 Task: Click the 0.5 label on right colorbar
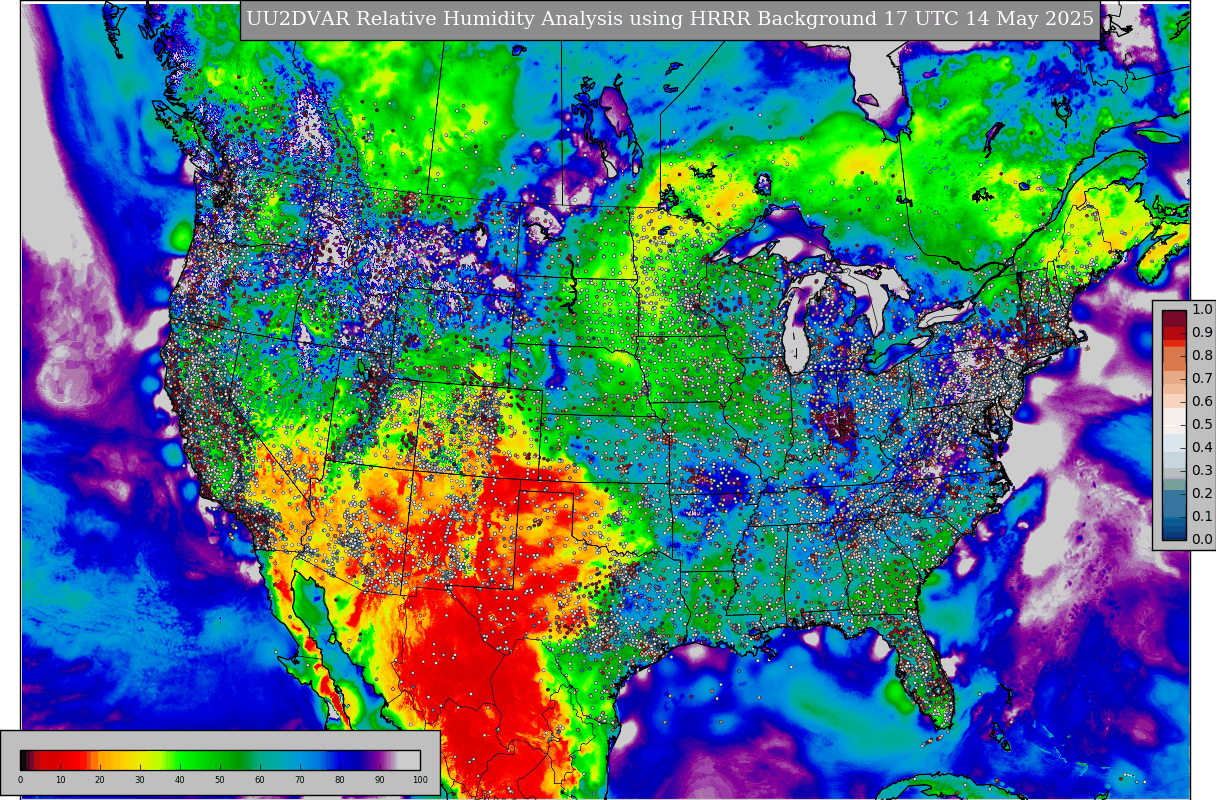(1202, 425)
